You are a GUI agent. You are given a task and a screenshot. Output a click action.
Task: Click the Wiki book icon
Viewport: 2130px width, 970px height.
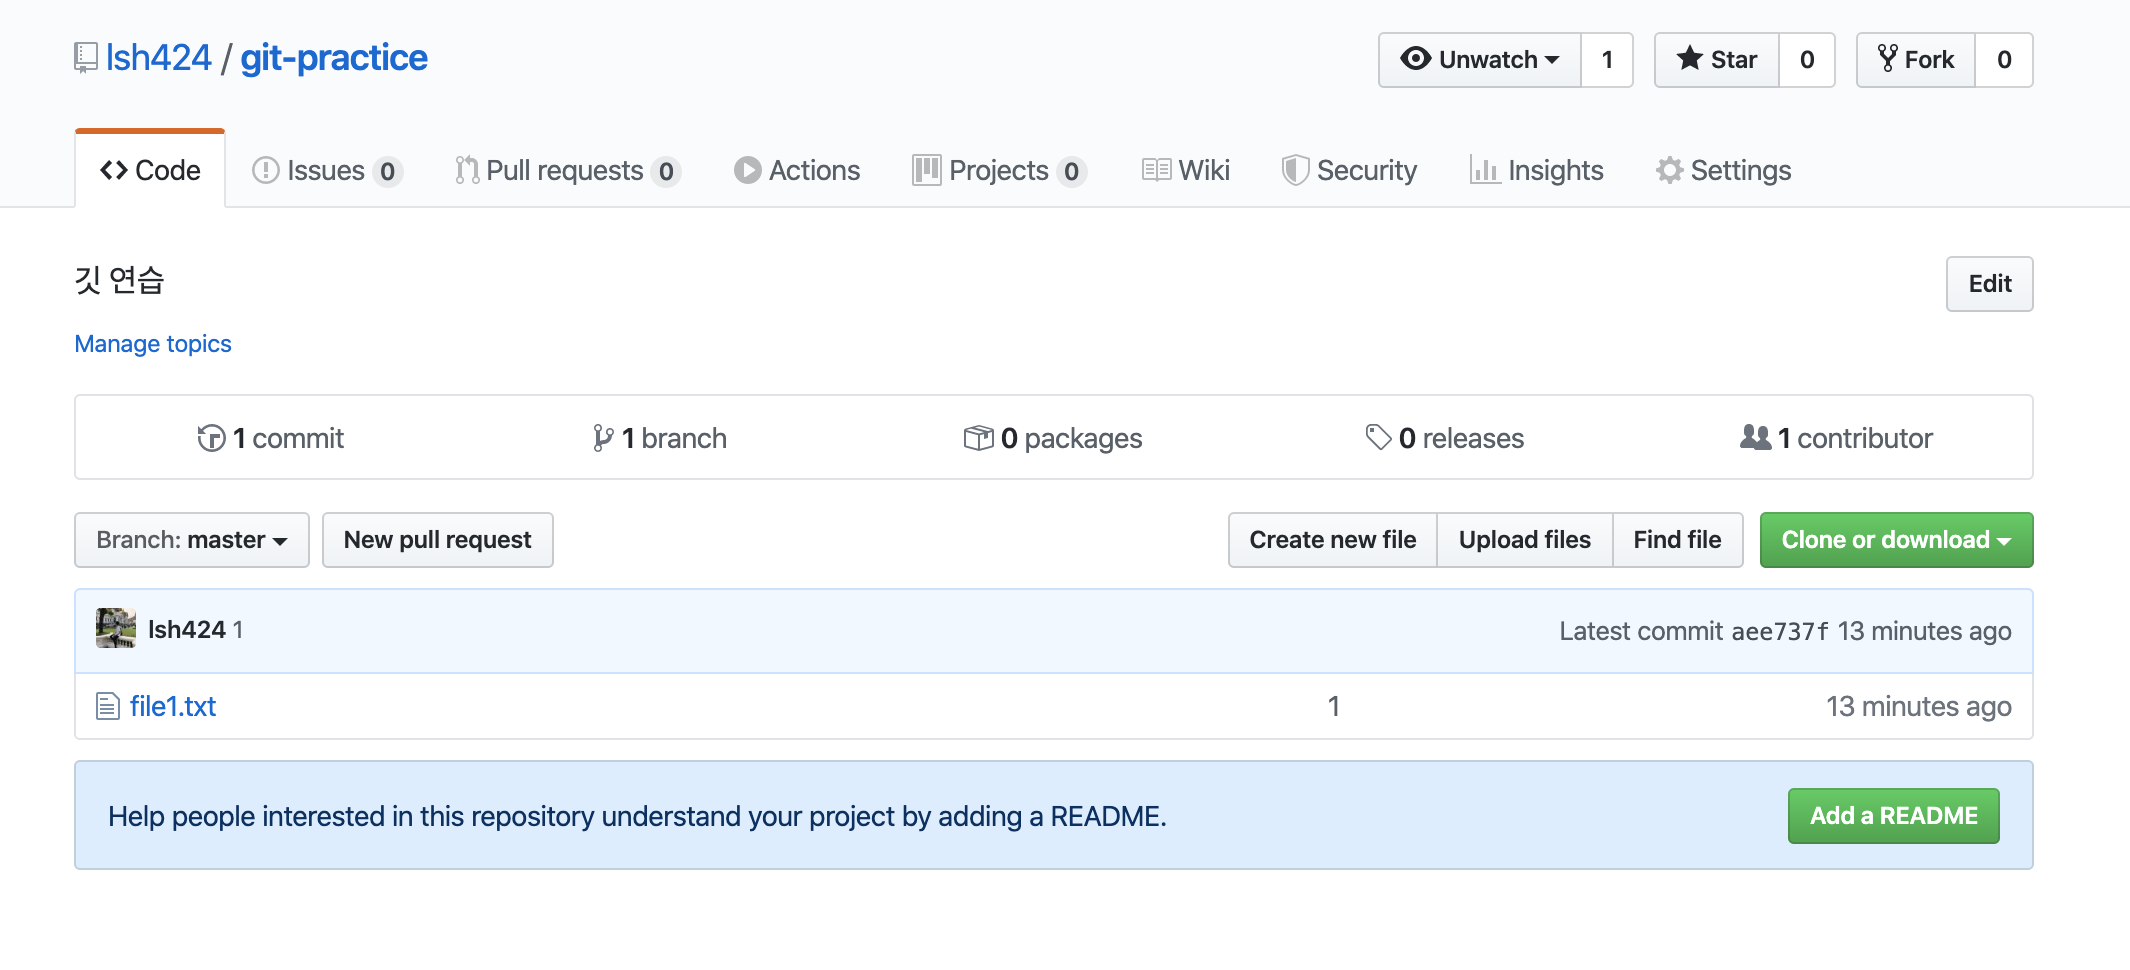tap(1156, 171)
